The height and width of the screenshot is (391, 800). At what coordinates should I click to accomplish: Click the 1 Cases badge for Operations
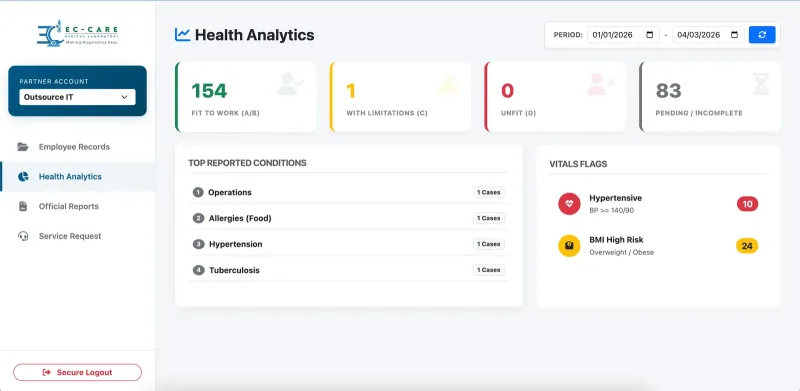tap(489, 192)
